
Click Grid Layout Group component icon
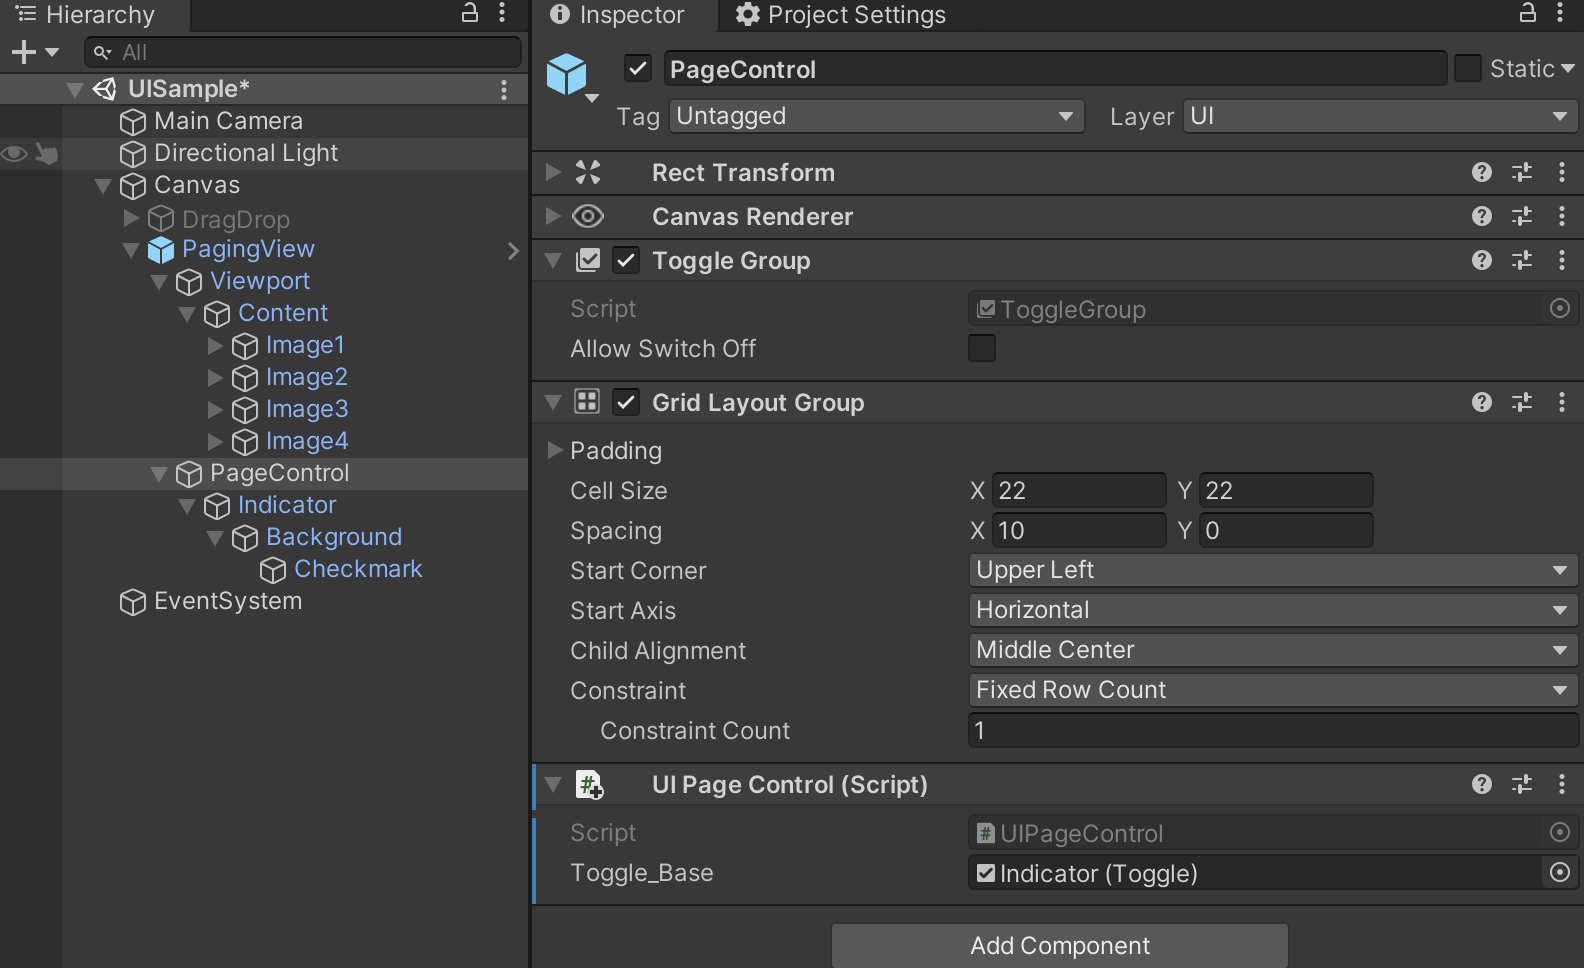coord(587,402)
